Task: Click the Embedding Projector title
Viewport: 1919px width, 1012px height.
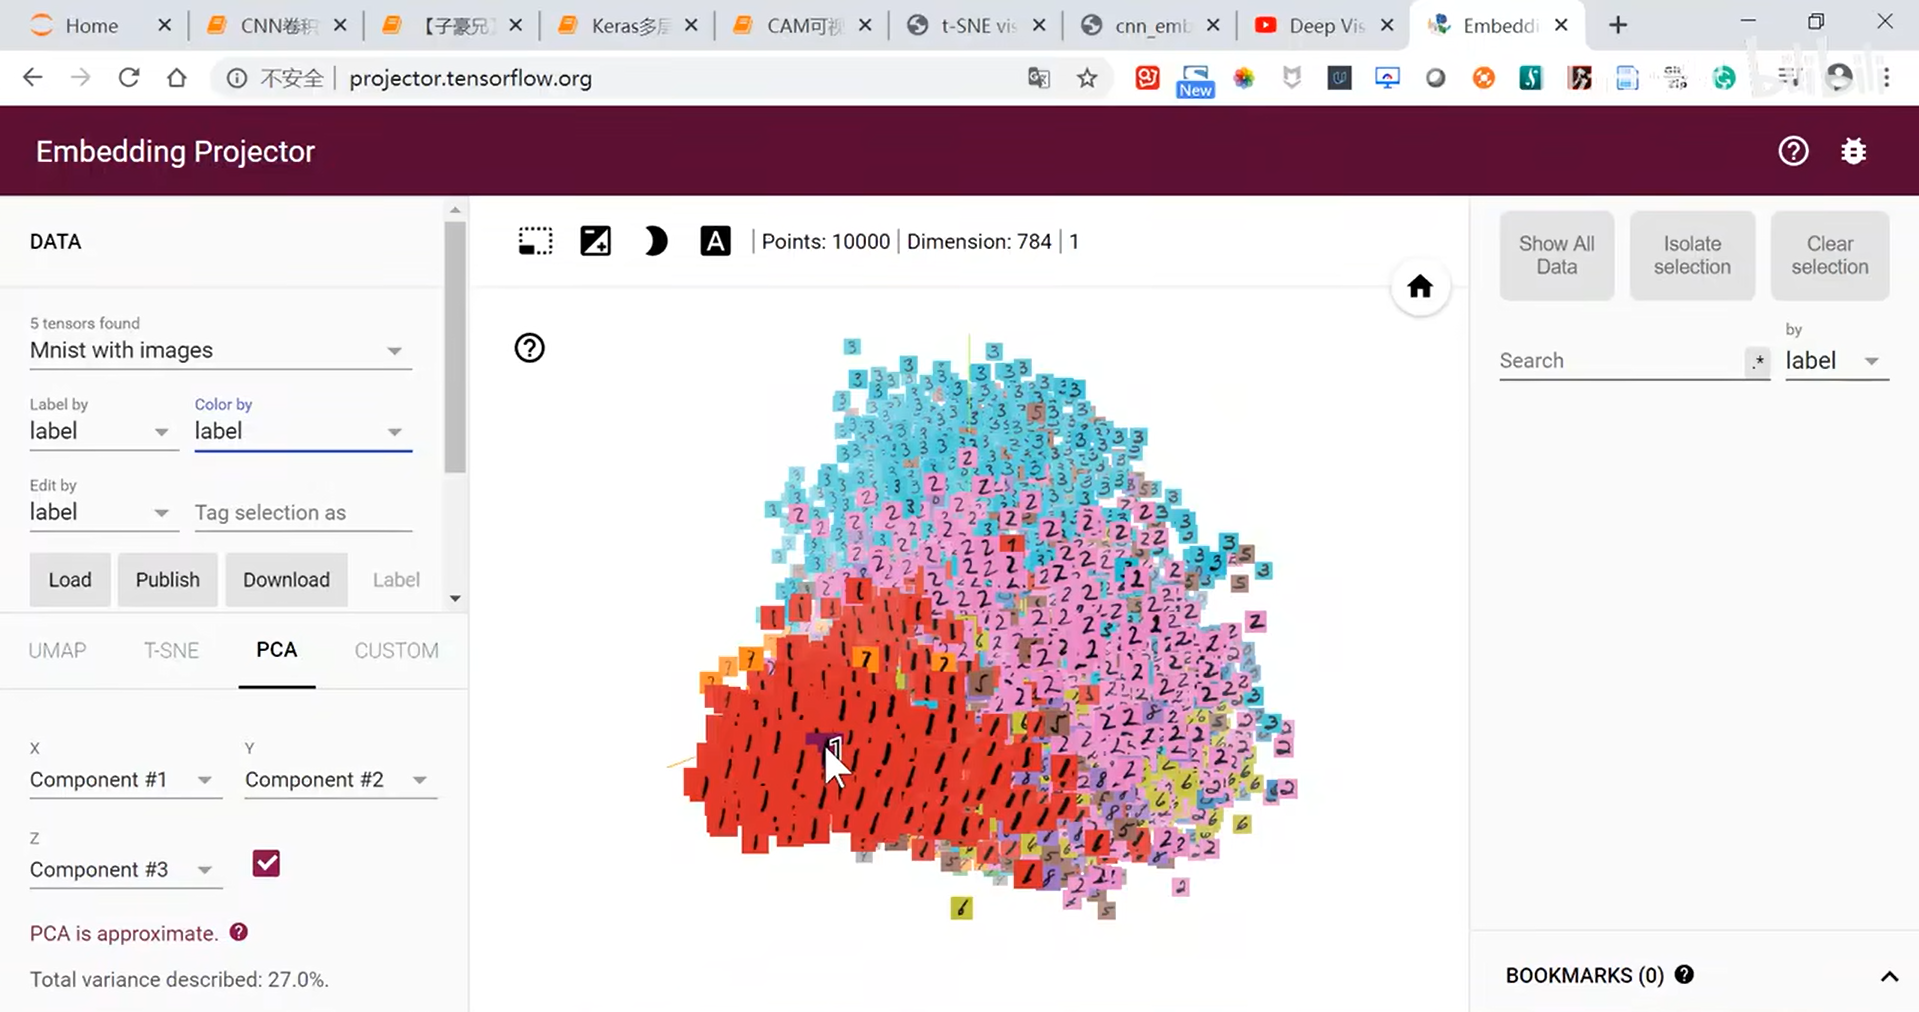Action: [175, 151]
